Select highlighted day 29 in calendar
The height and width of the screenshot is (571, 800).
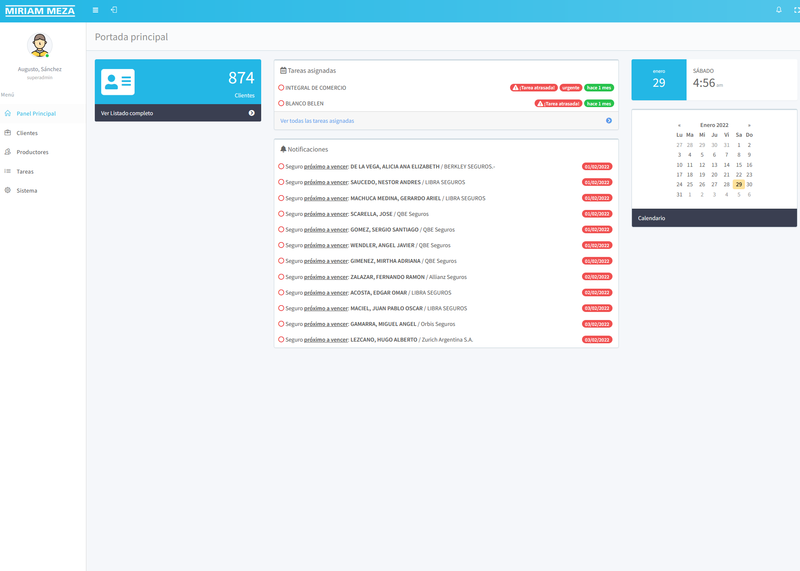coord(739,185)
